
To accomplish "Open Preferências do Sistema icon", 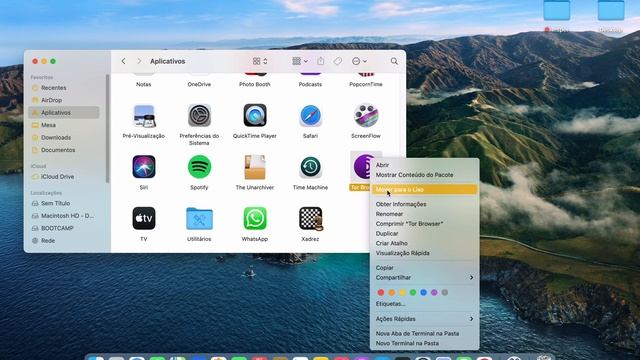I will click(x=199, y=116).
